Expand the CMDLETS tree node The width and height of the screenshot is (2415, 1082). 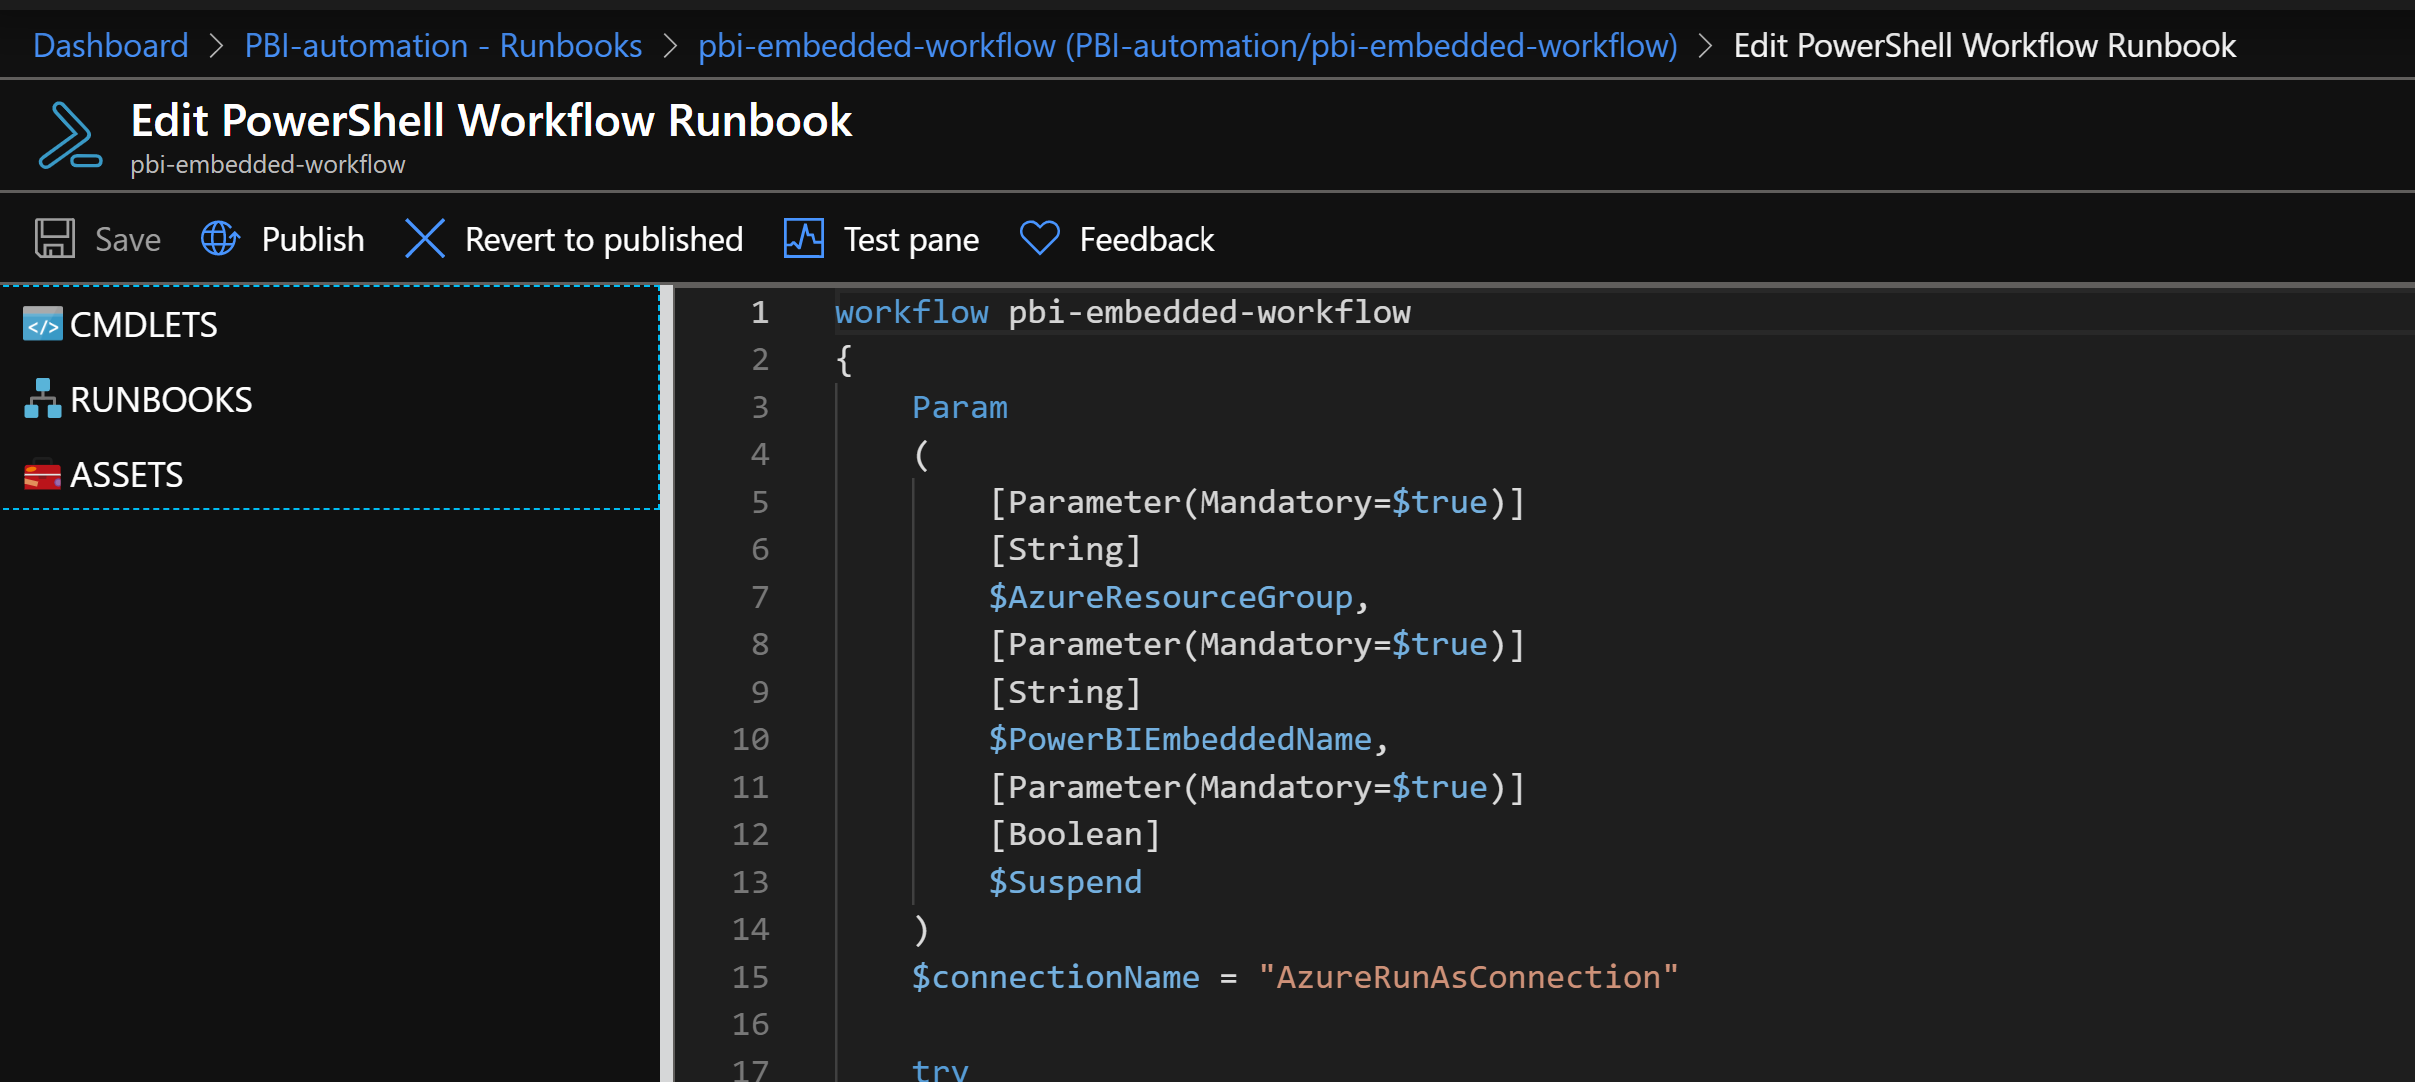click(x=143, y=325)
